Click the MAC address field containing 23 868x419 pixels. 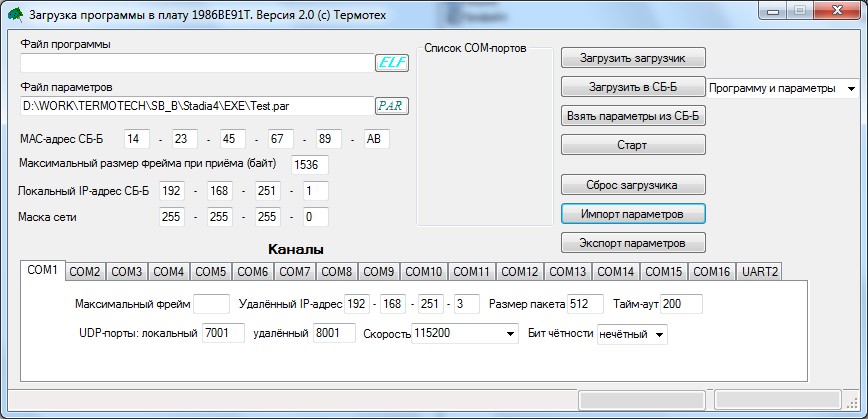tap(185, 139)
